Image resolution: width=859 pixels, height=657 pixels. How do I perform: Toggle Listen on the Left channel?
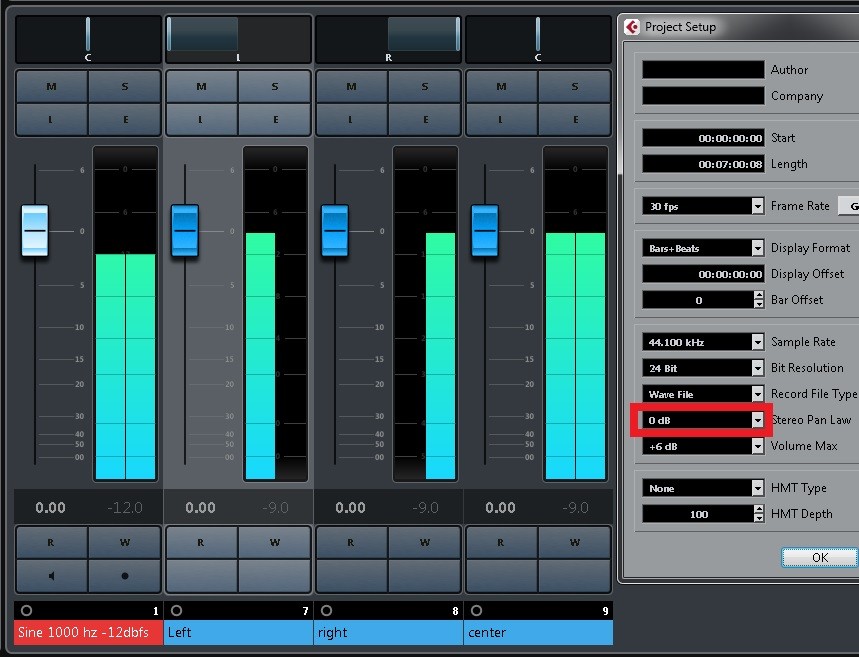[202, 119]
